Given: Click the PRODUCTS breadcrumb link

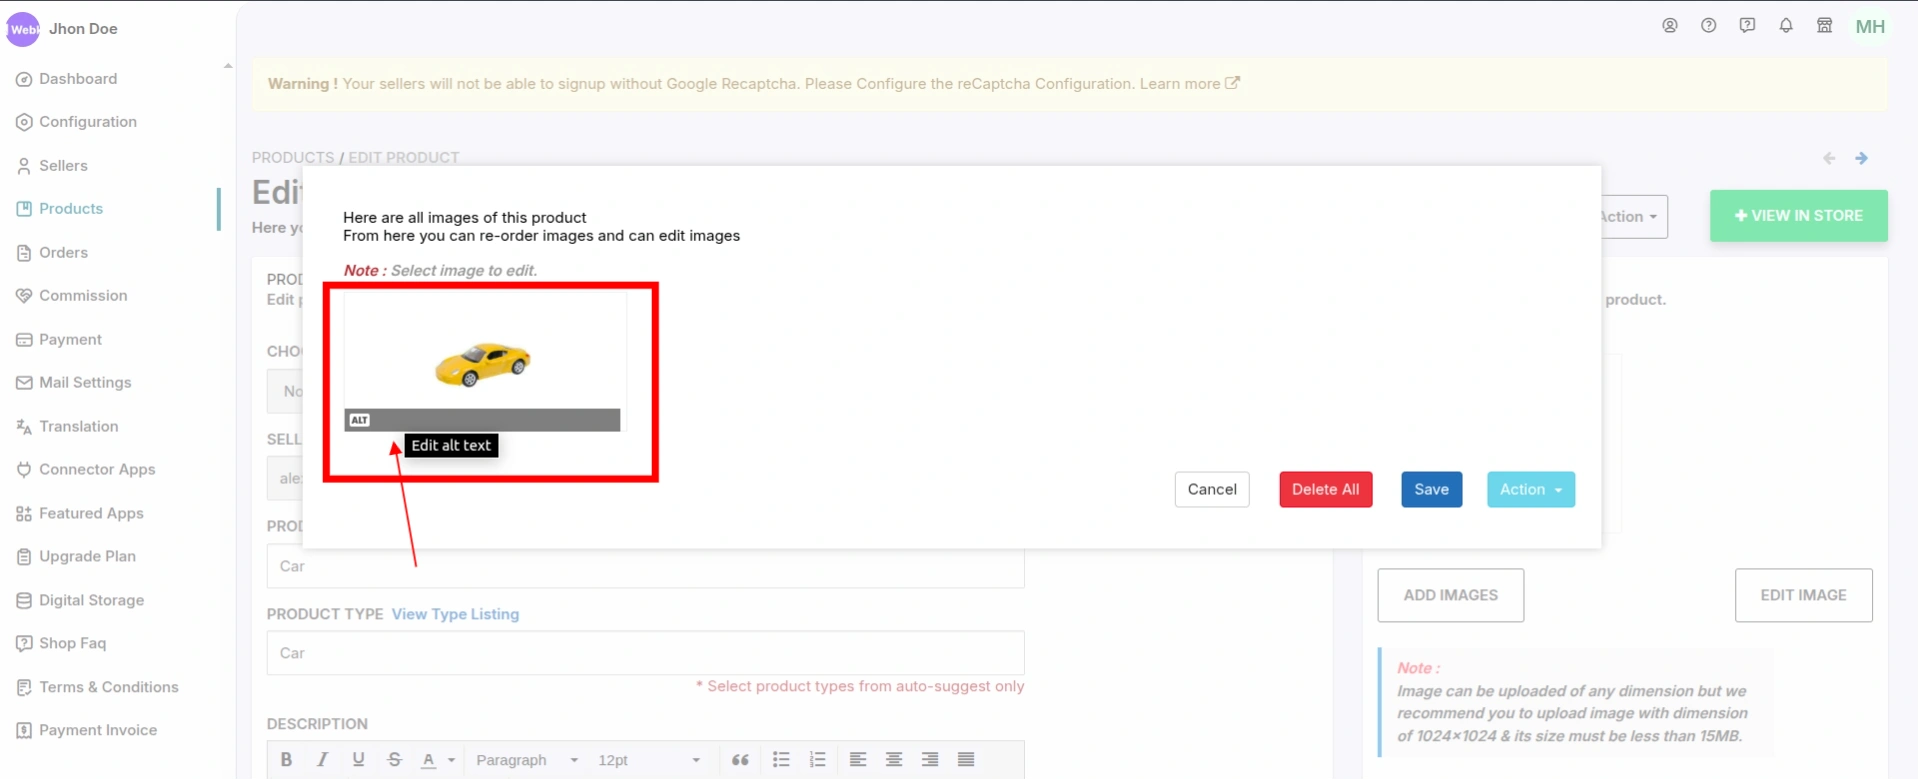Looking at the screenshot, I should (x=293, y=158).
